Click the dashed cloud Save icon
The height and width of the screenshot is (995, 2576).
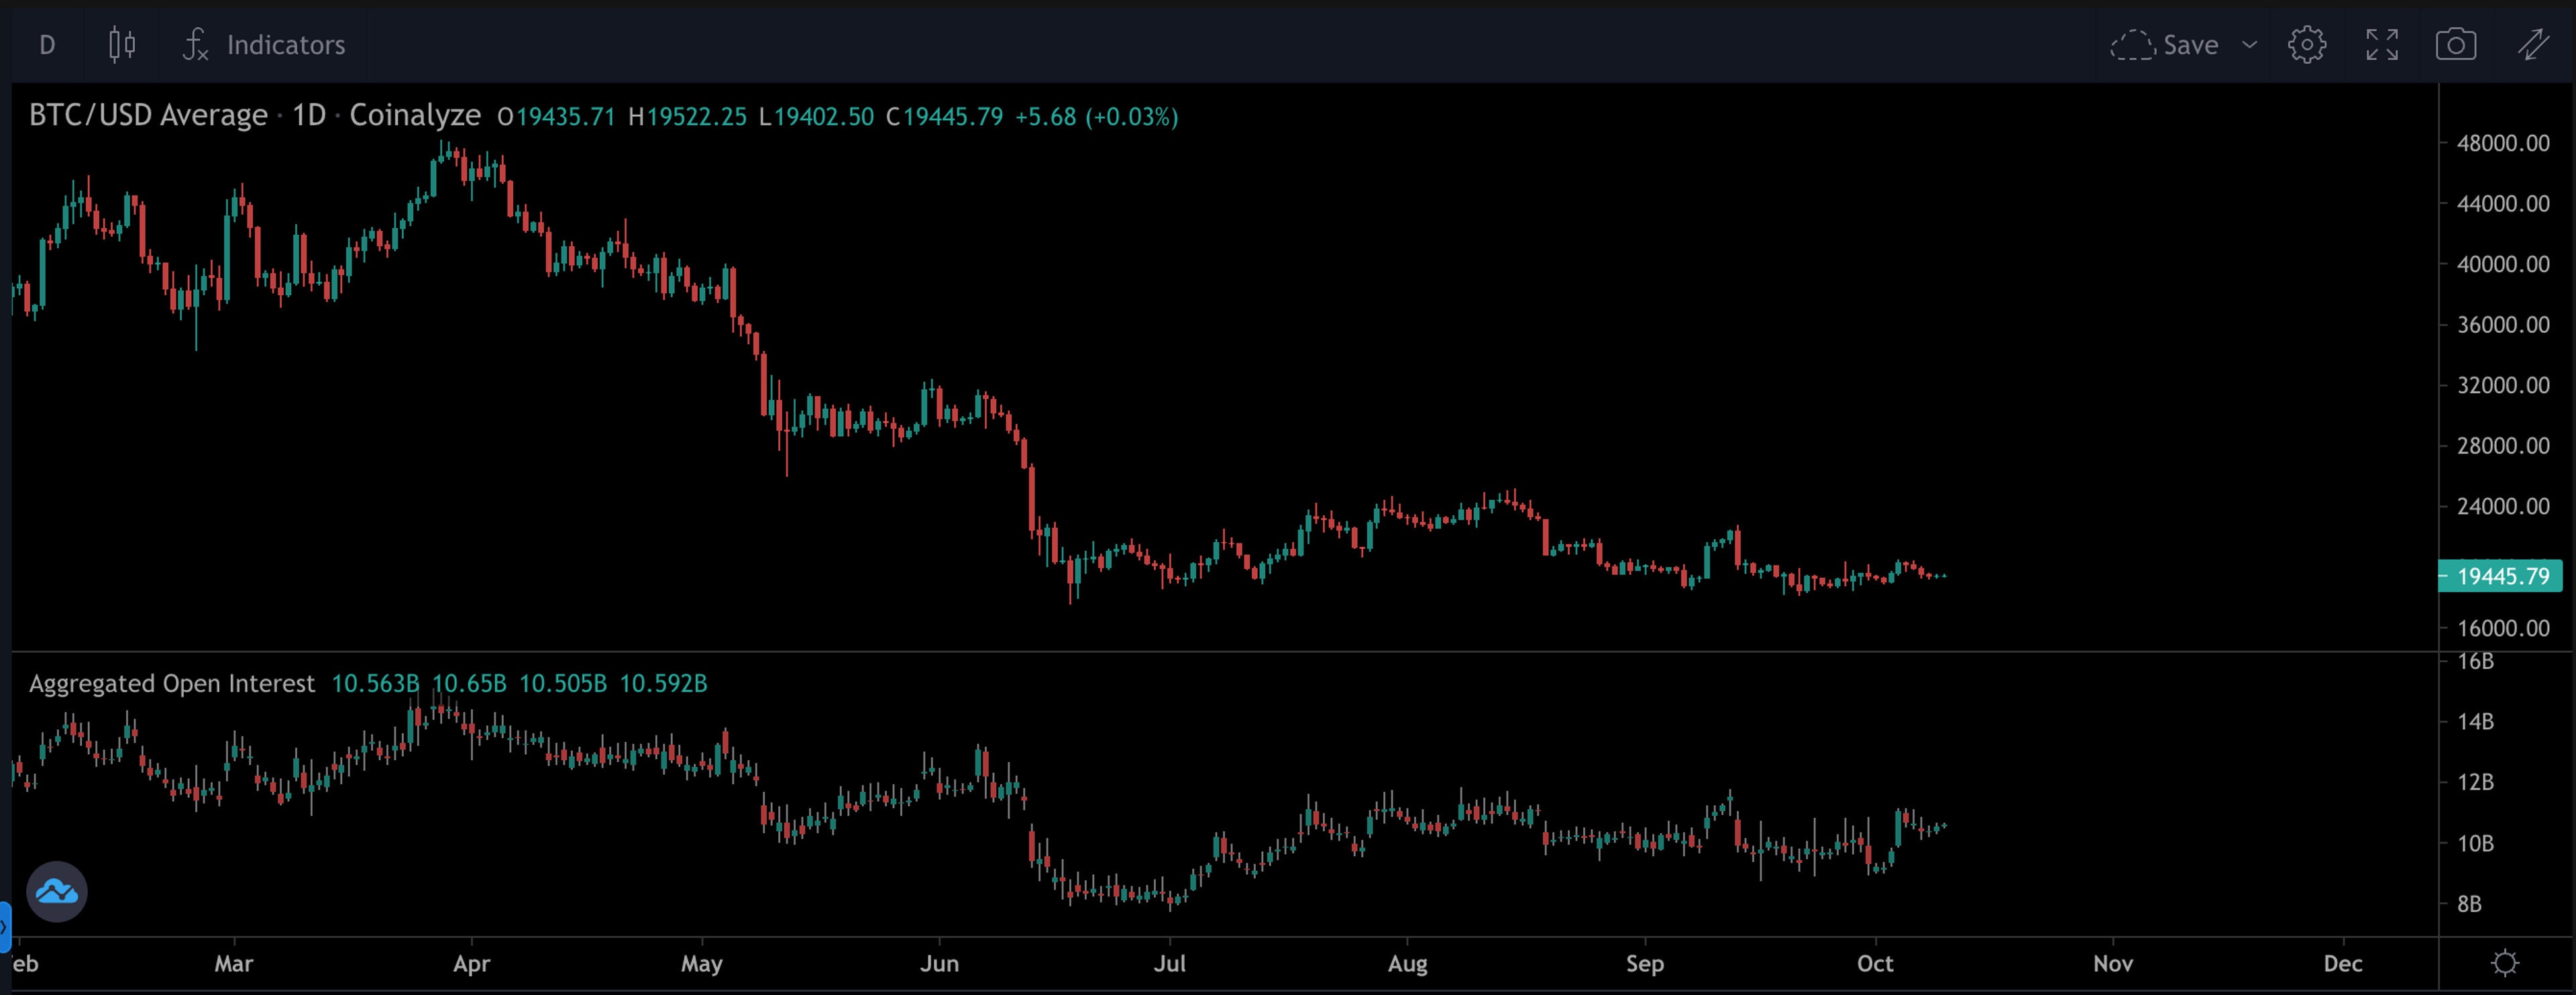click(2132, 44)
